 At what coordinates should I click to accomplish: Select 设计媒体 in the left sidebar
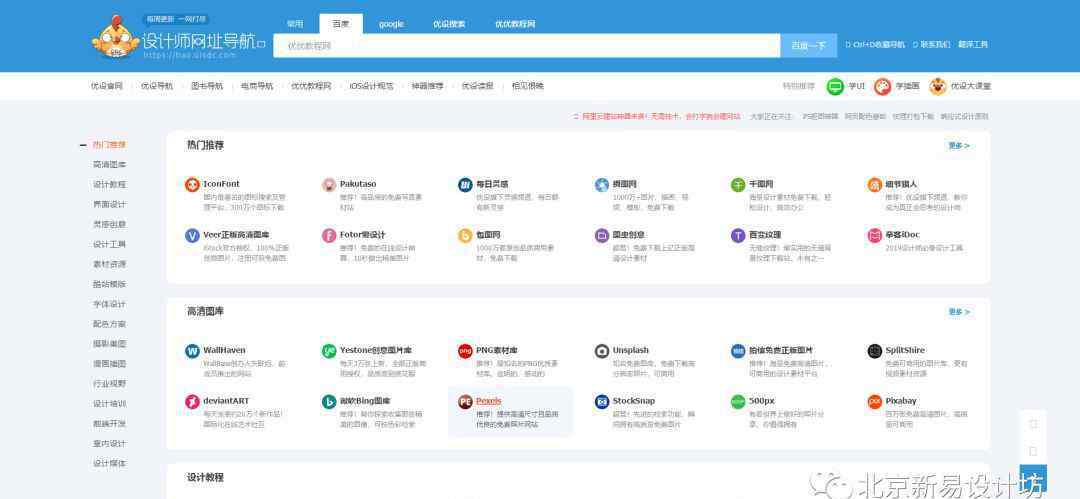pyautogui.click(x=110, y=464)
